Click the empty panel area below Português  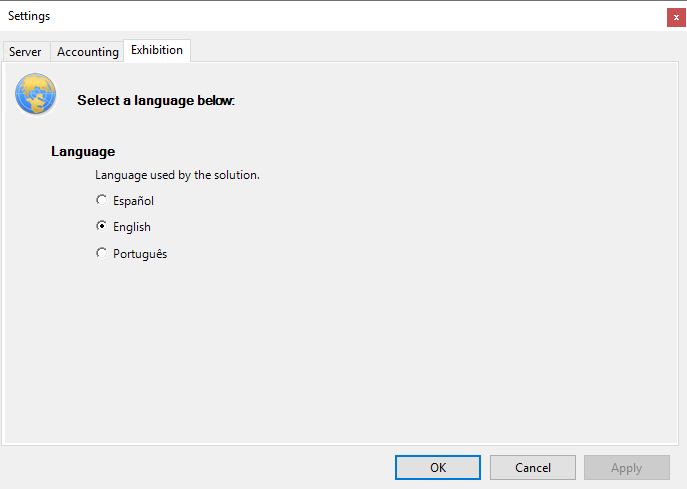(x=340, y=350)
